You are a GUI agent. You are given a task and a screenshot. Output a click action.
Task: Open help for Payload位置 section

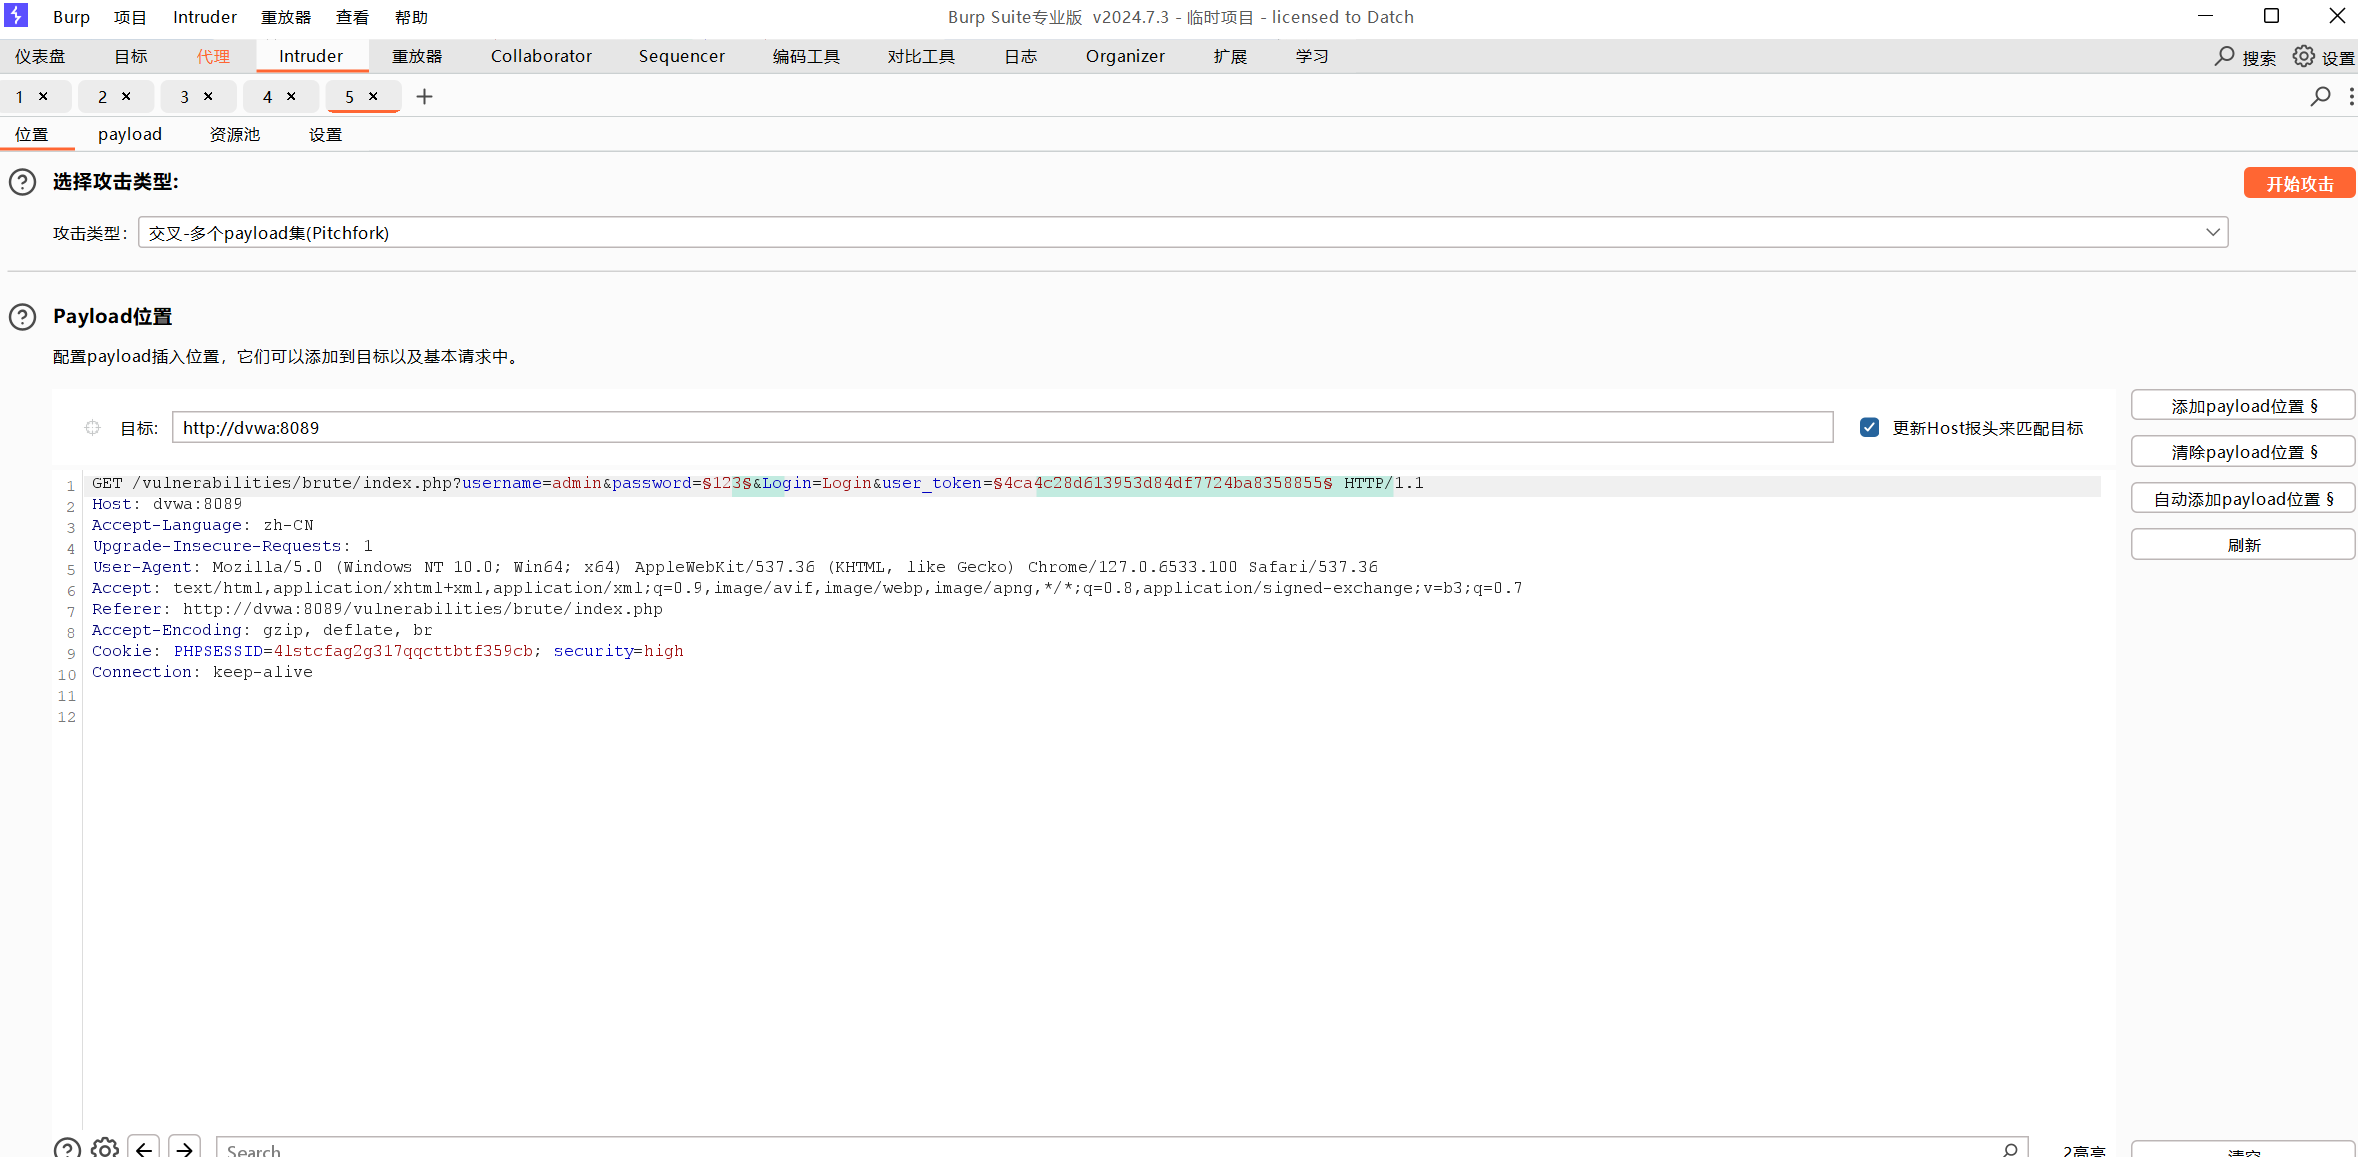click(22, 317)
